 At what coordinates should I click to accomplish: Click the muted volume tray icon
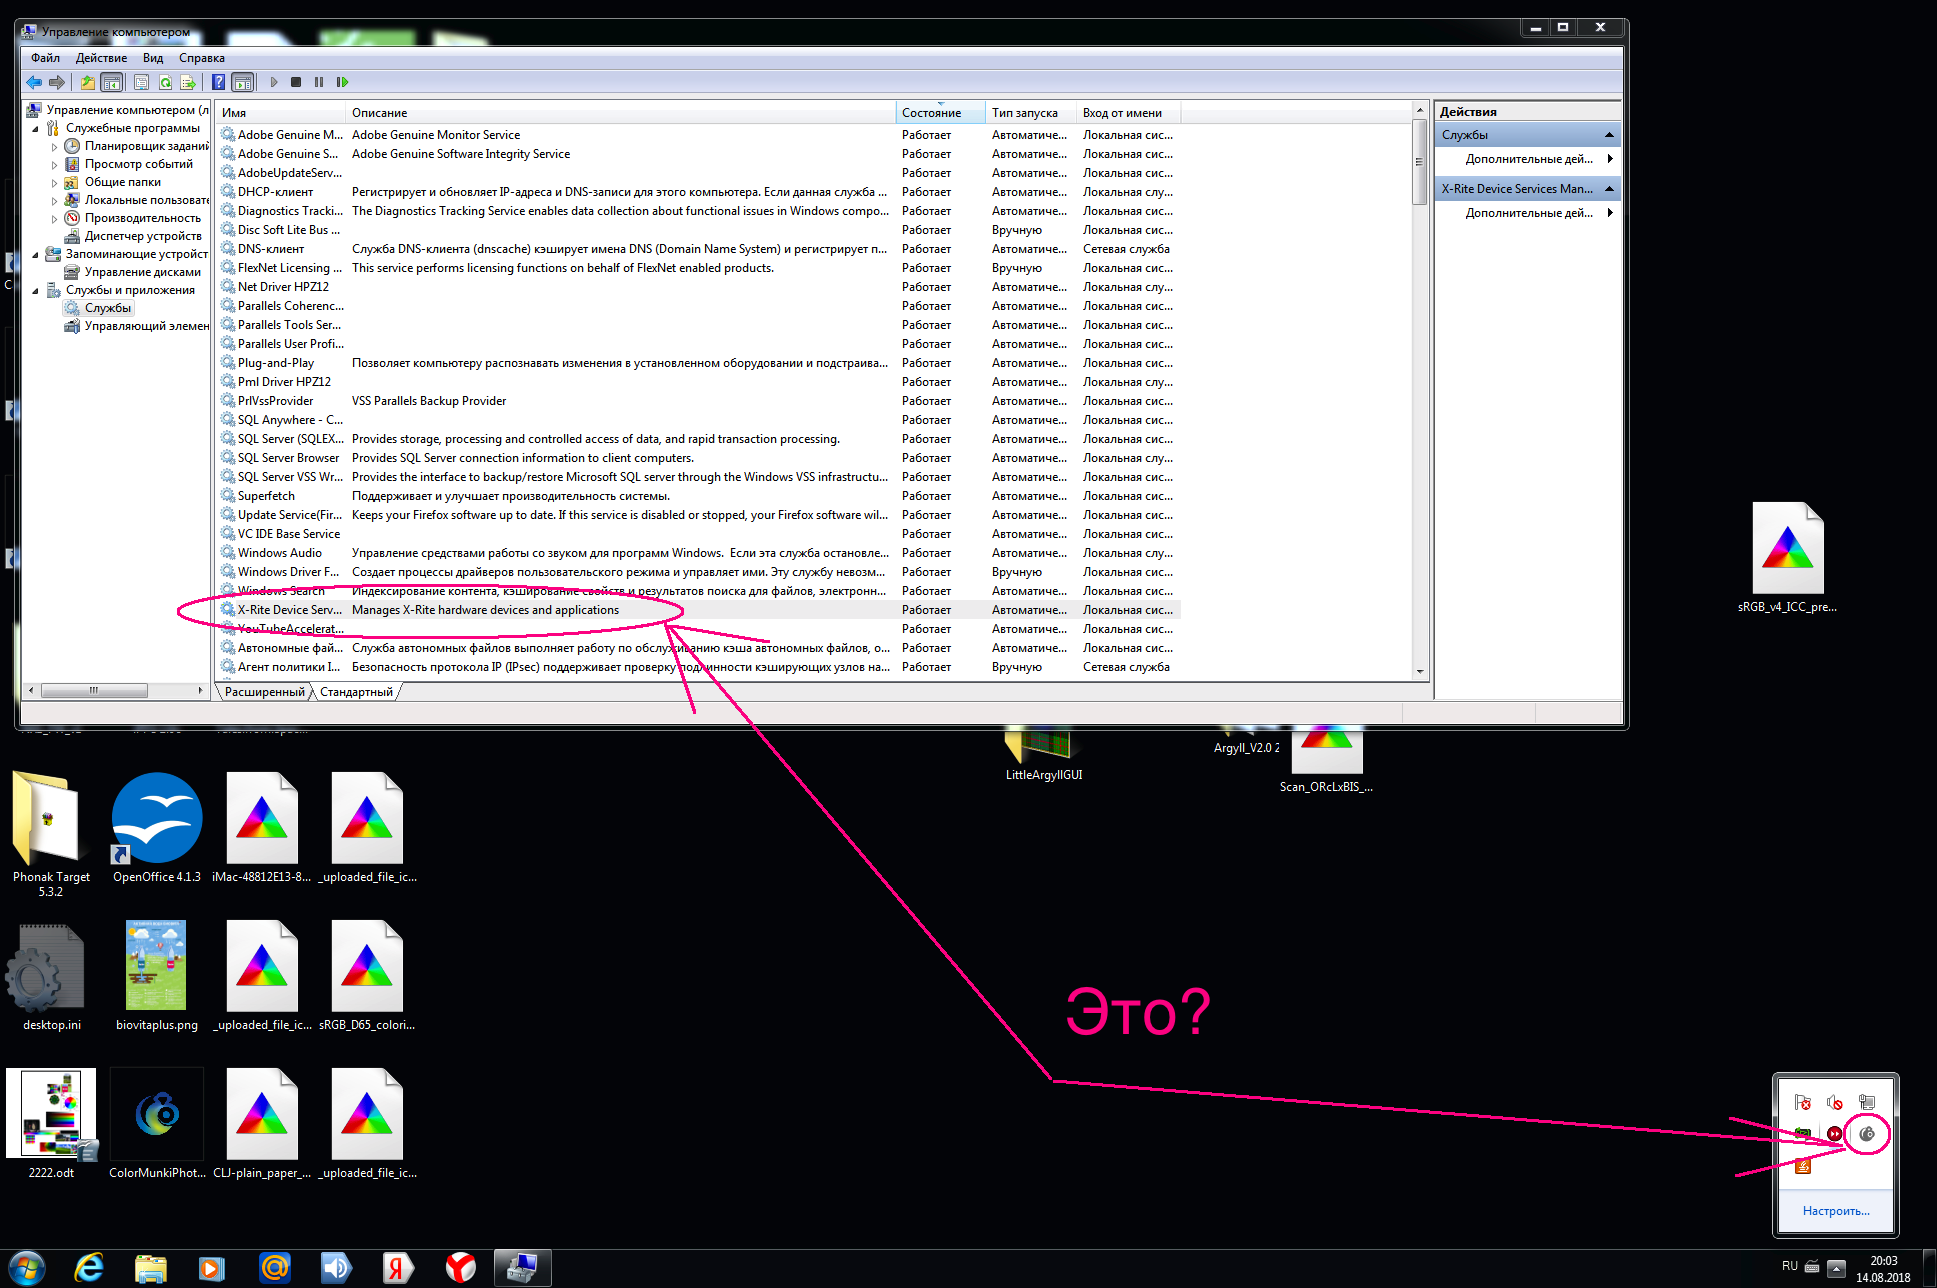[x=1834, y=1102]
